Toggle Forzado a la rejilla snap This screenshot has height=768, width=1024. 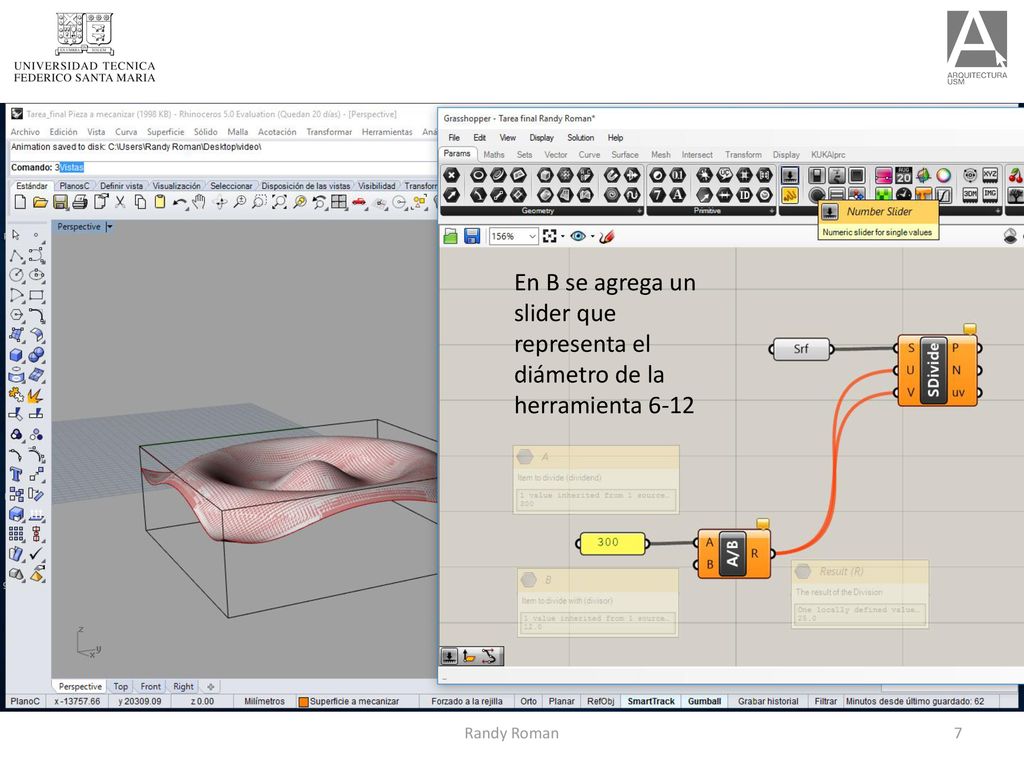(467, 701)
